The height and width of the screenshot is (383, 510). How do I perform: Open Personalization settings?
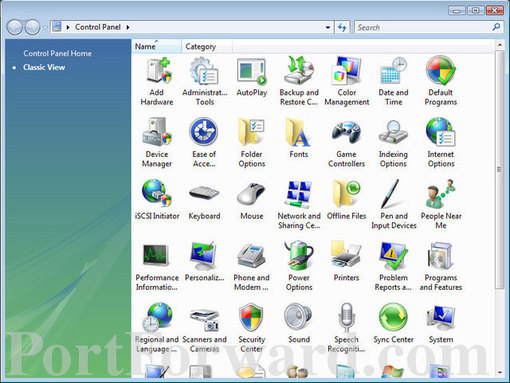(204, 262)
